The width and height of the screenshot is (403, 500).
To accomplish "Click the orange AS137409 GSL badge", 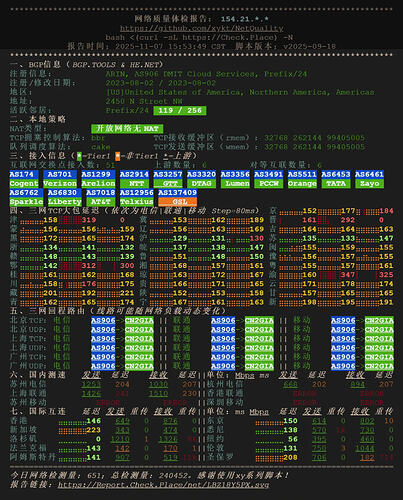I will [x=177, y=197].
